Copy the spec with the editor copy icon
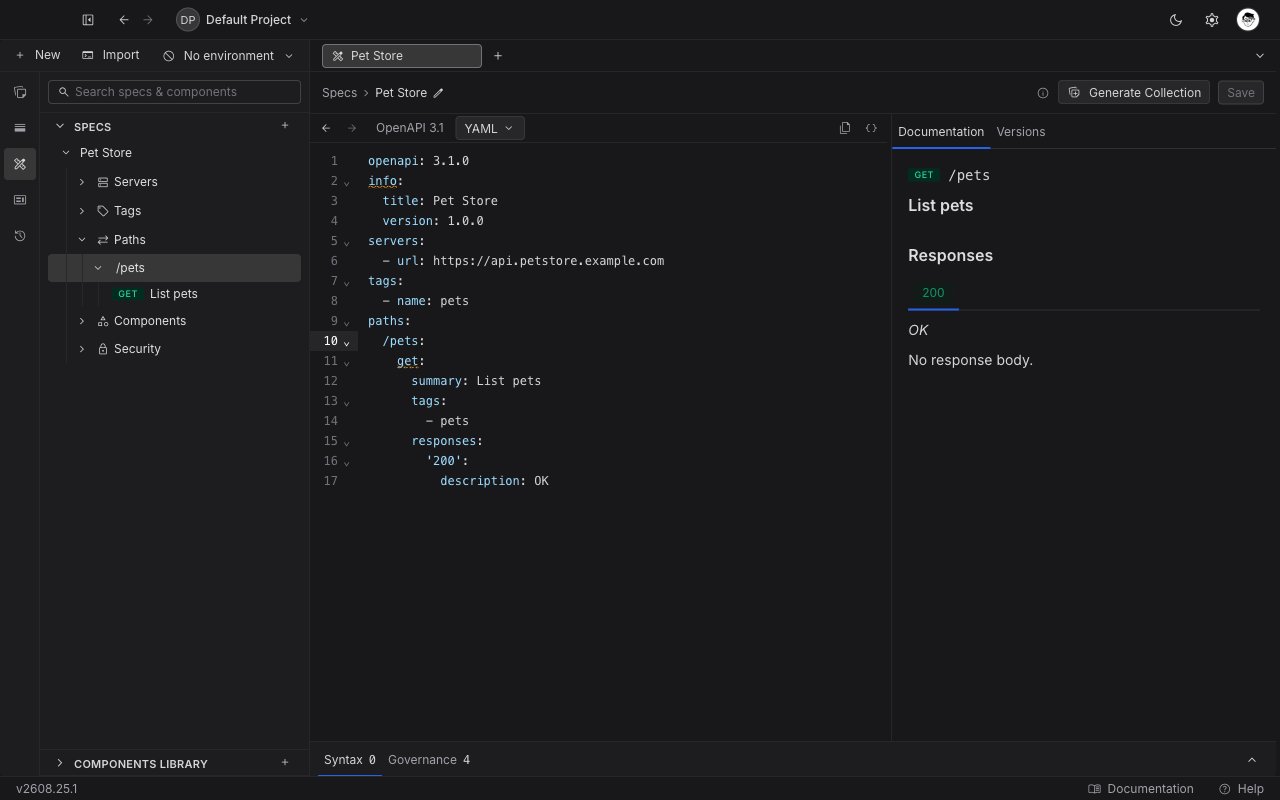 (845, 128)
